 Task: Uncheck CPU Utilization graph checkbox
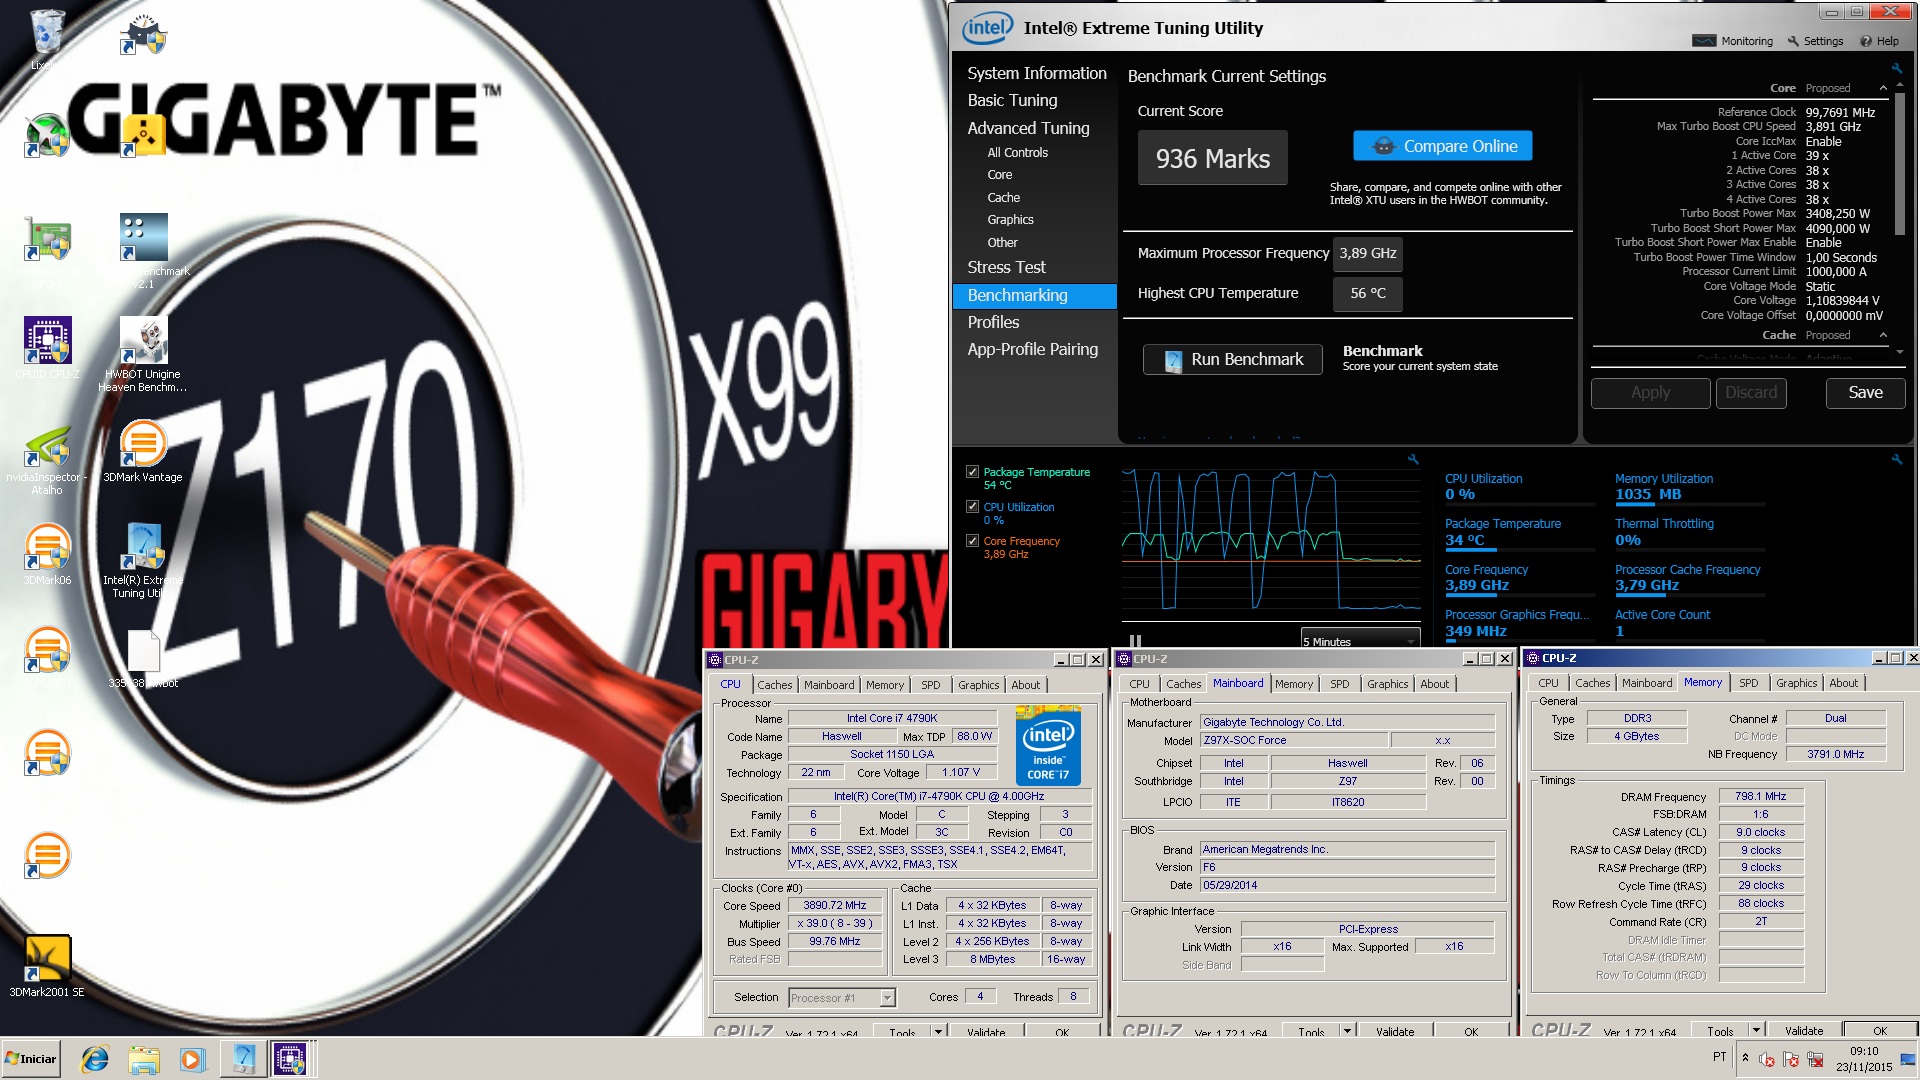point(972,507)
